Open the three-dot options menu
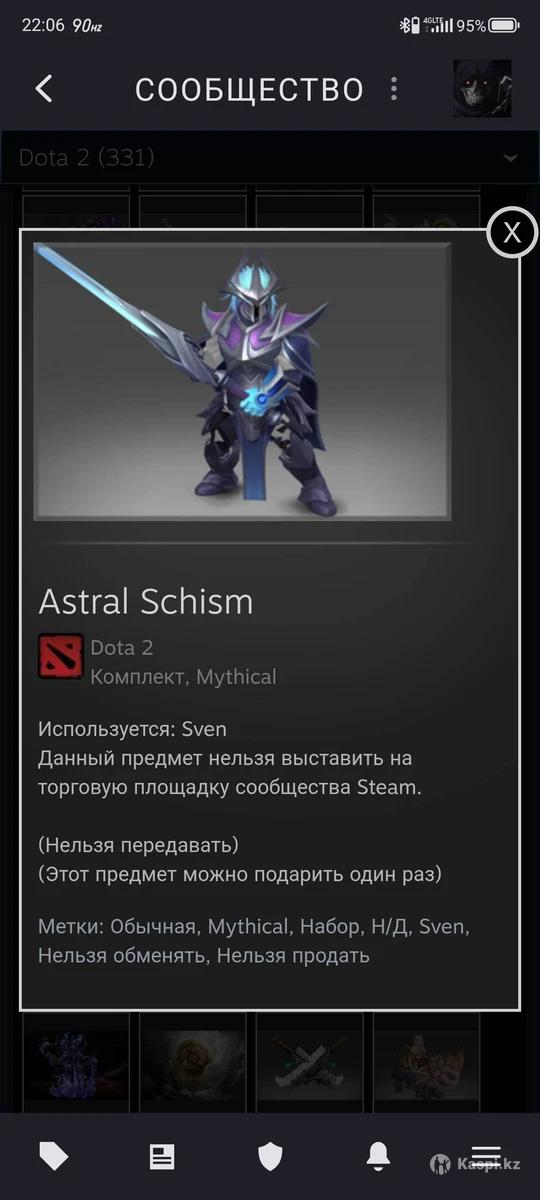This screenshot has width=540, height=1200. tap(394, 89)
